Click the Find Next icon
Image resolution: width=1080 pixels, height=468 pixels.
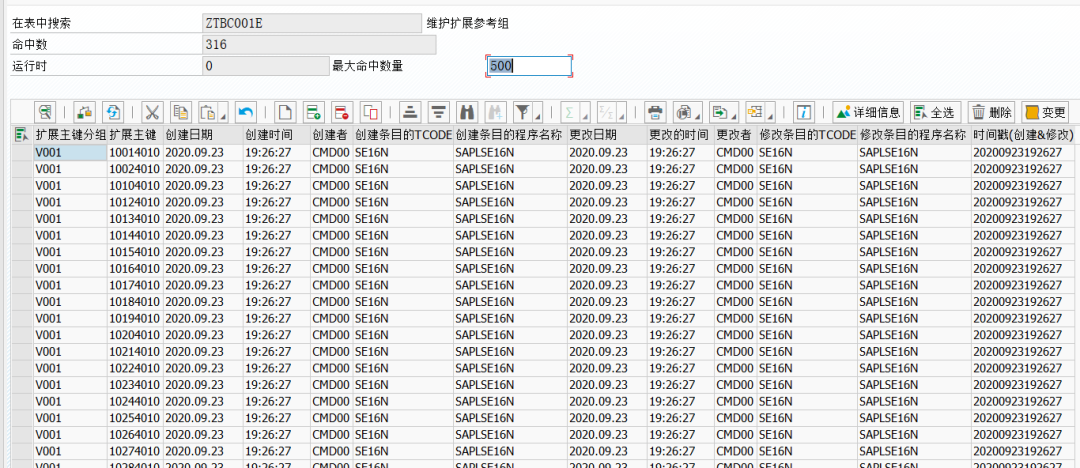point(497,112)
